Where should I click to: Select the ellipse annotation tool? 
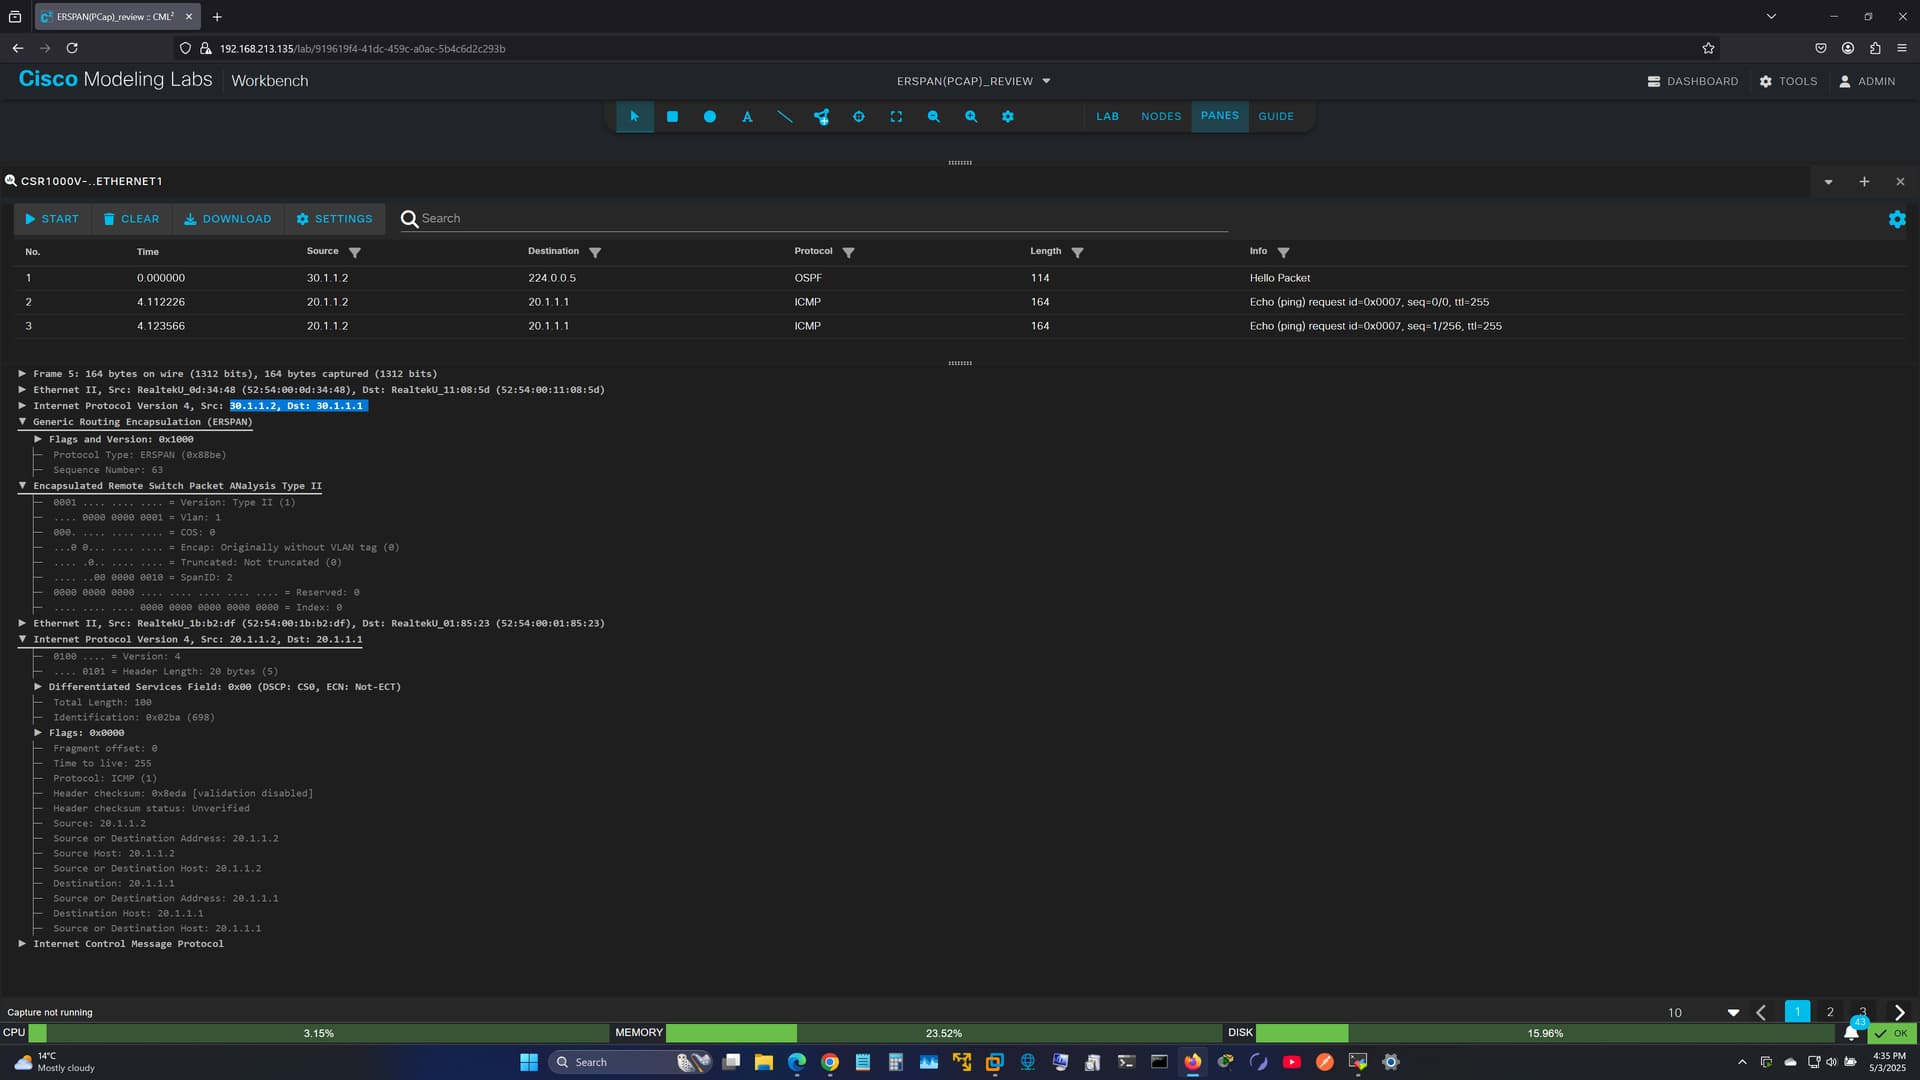click(709, 116)
